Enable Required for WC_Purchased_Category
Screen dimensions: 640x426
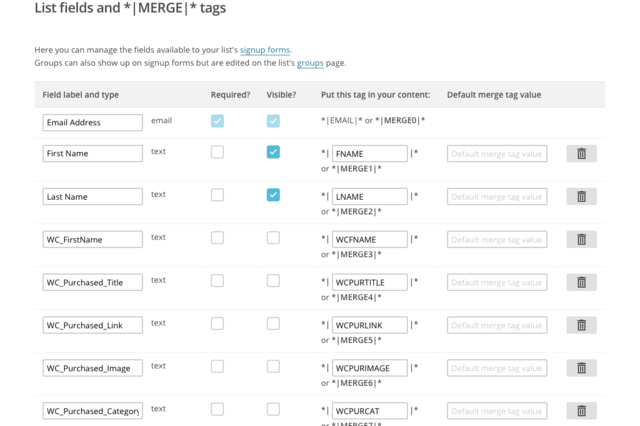(x=217, y=409)
